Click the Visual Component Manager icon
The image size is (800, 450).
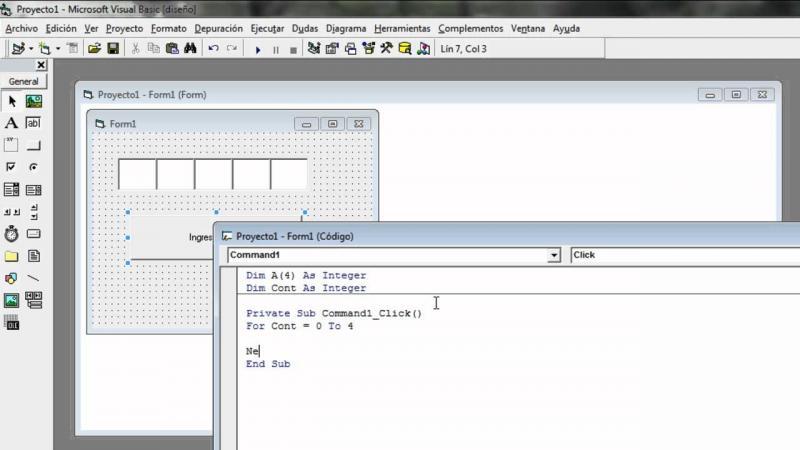423,49
